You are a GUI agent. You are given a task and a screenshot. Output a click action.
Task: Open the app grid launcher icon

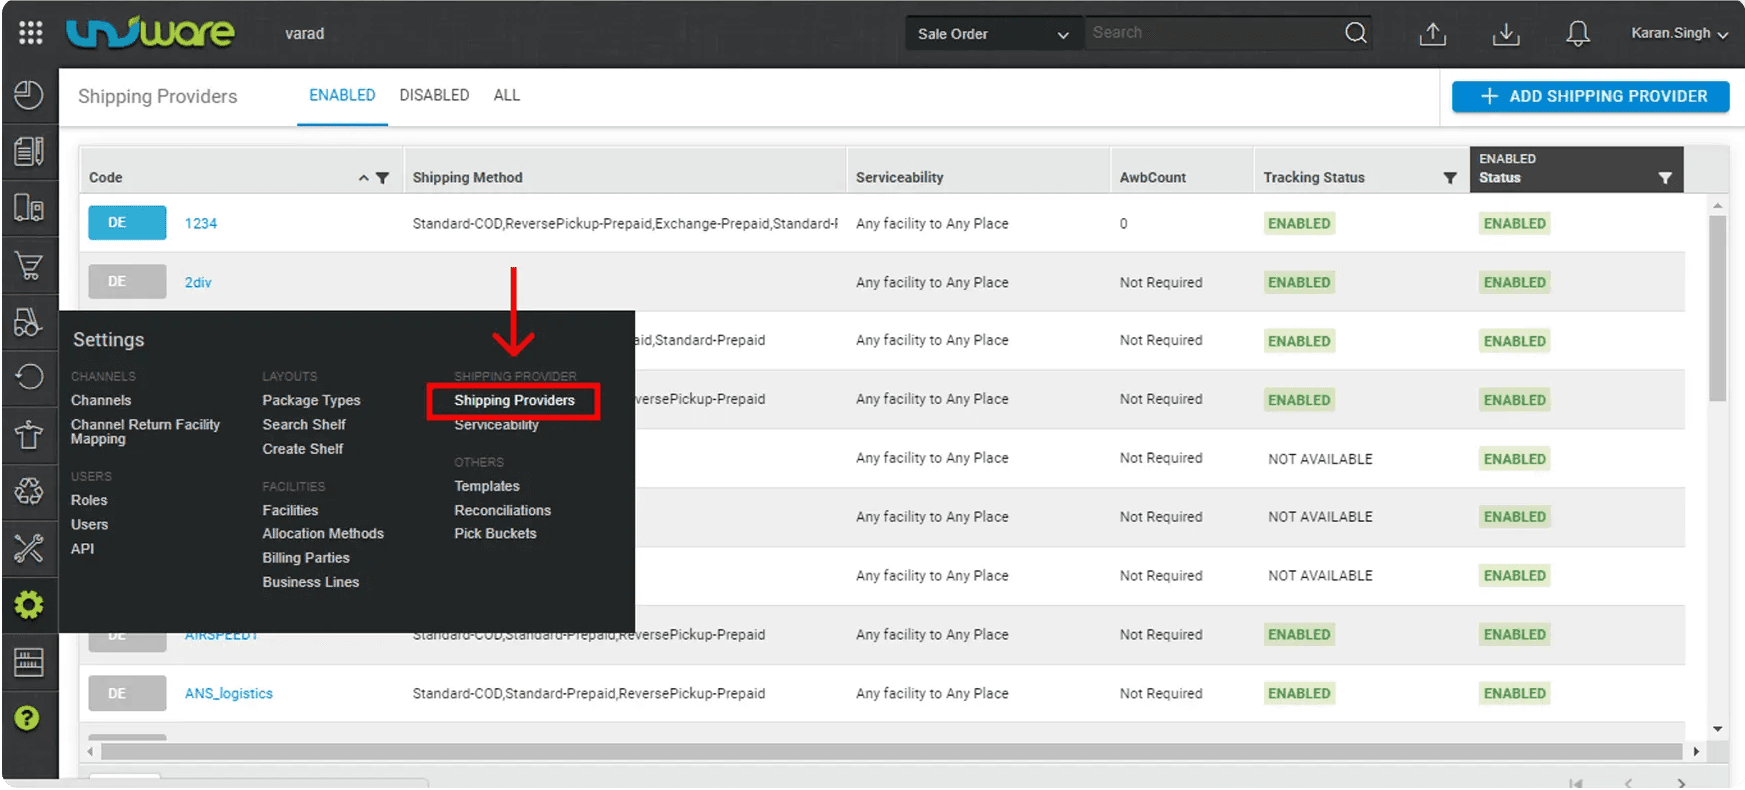31,33
